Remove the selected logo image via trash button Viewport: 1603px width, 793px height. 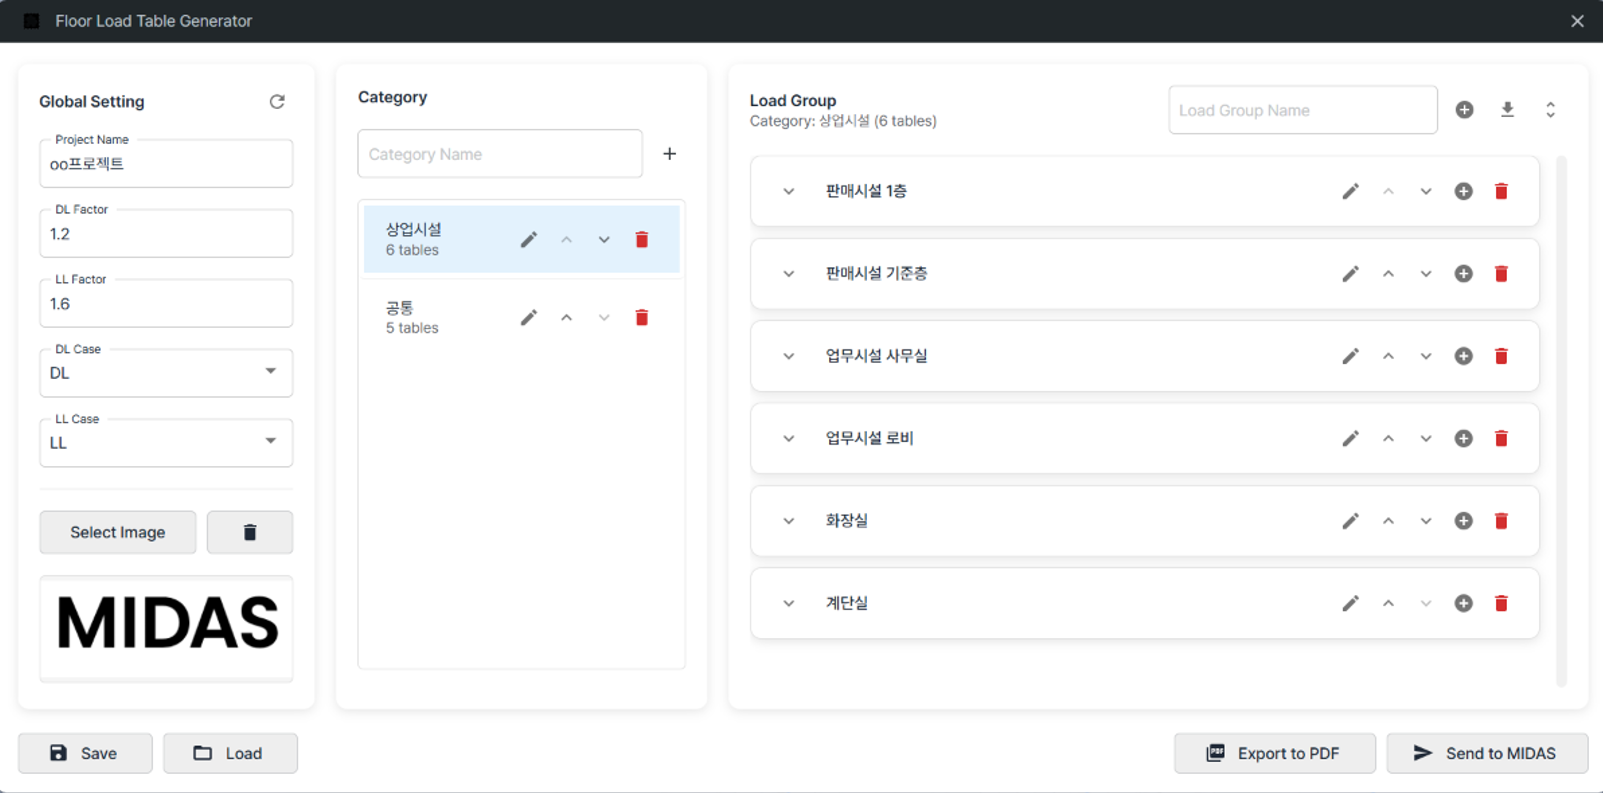pyautogui.click(x=250, y=532)
